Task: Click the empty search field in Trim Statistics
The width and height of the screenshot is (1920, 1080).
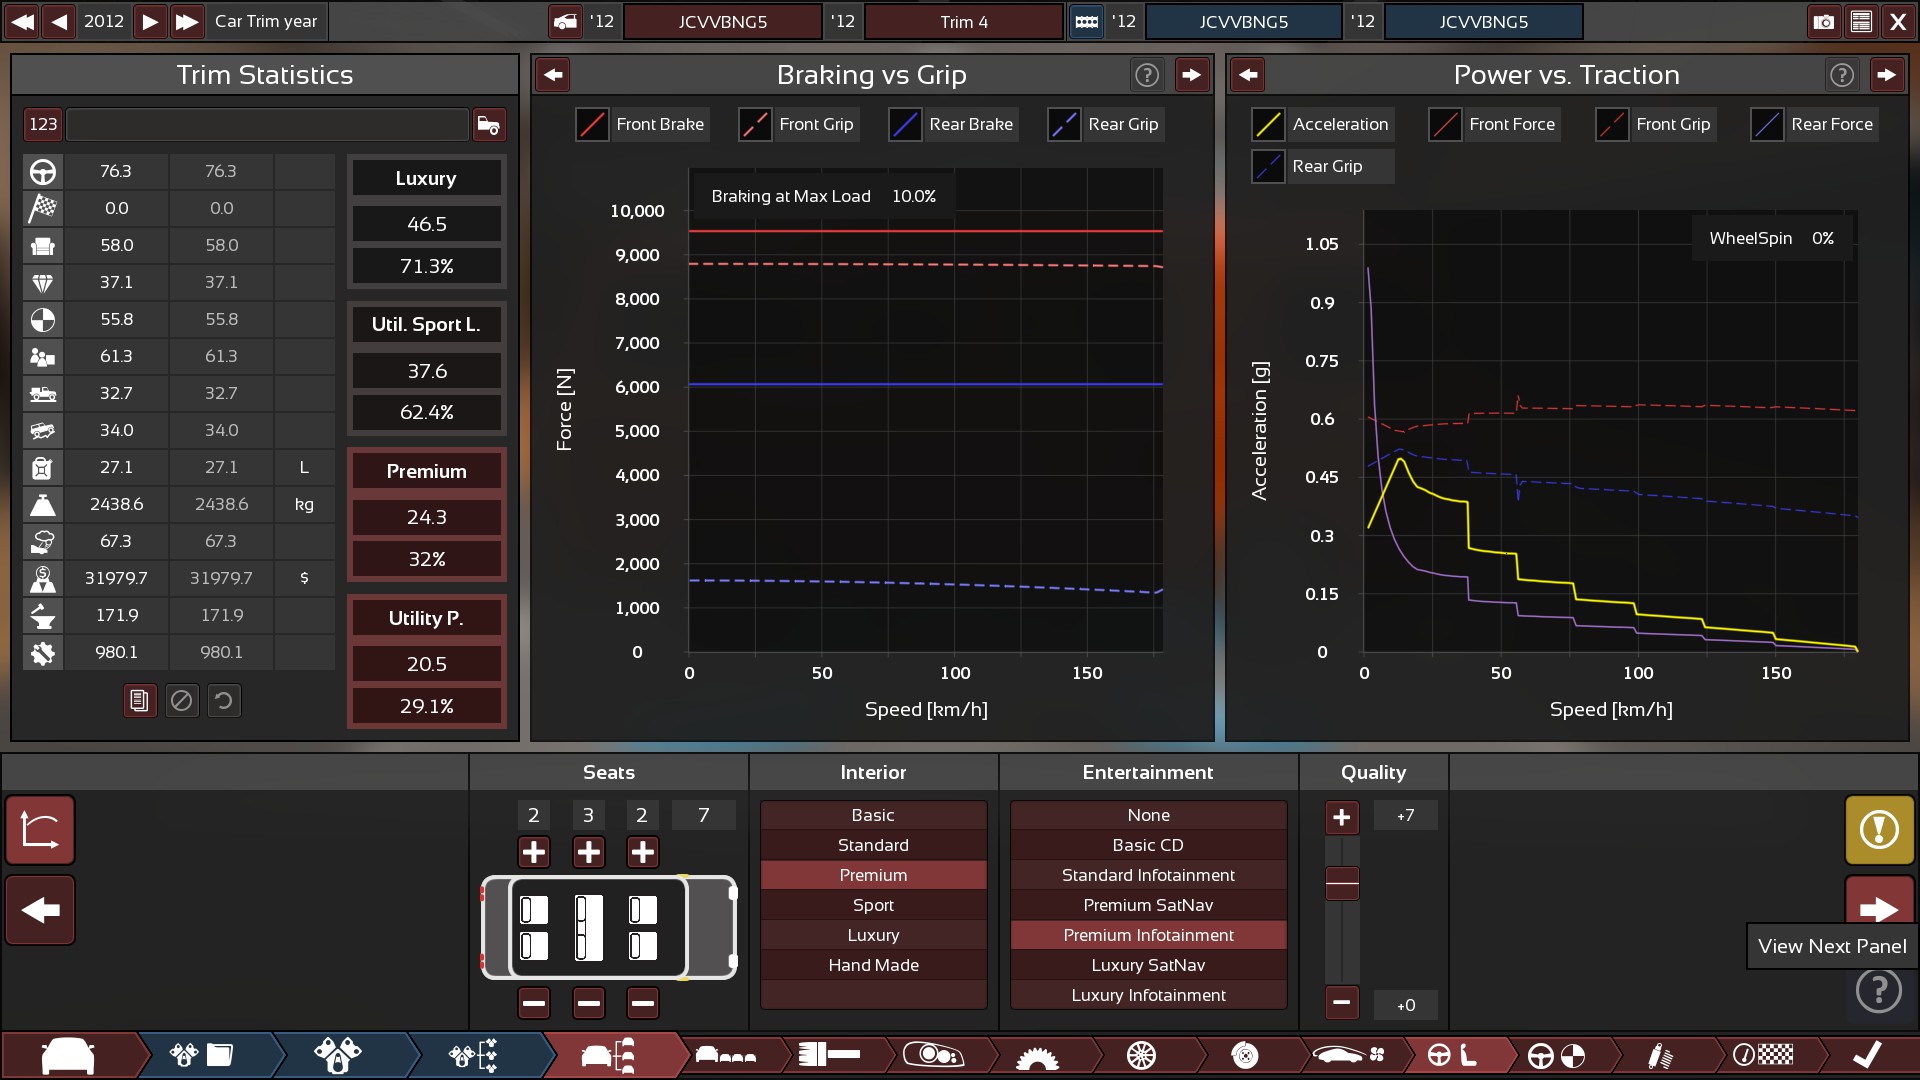Action: 267,124
